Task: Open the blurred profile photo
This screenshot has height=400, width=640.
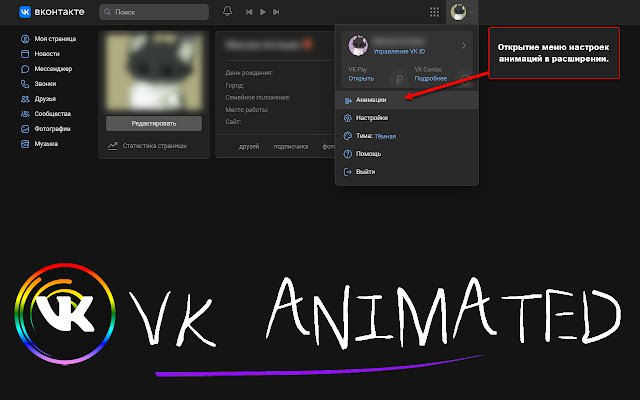Action: coord(154,71)
